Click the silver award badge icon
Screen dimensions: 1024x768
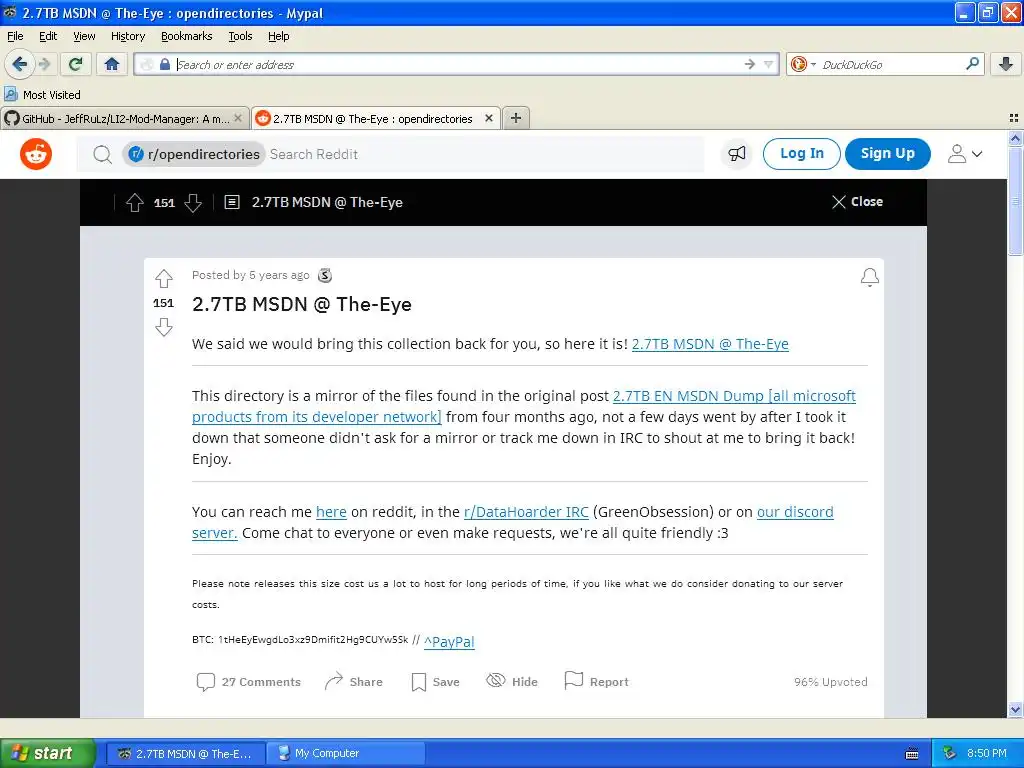pos(325,276)
